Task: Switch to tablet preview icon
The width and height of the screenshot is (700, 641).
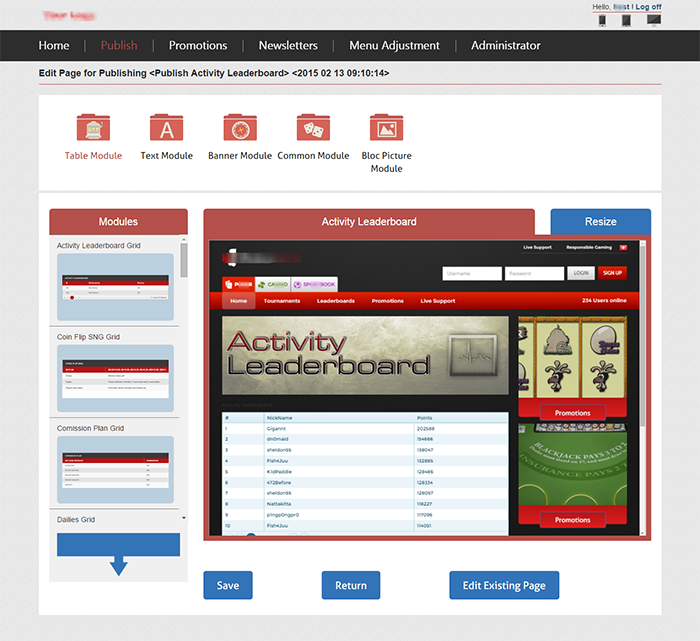Action: (x=626, y=20)
